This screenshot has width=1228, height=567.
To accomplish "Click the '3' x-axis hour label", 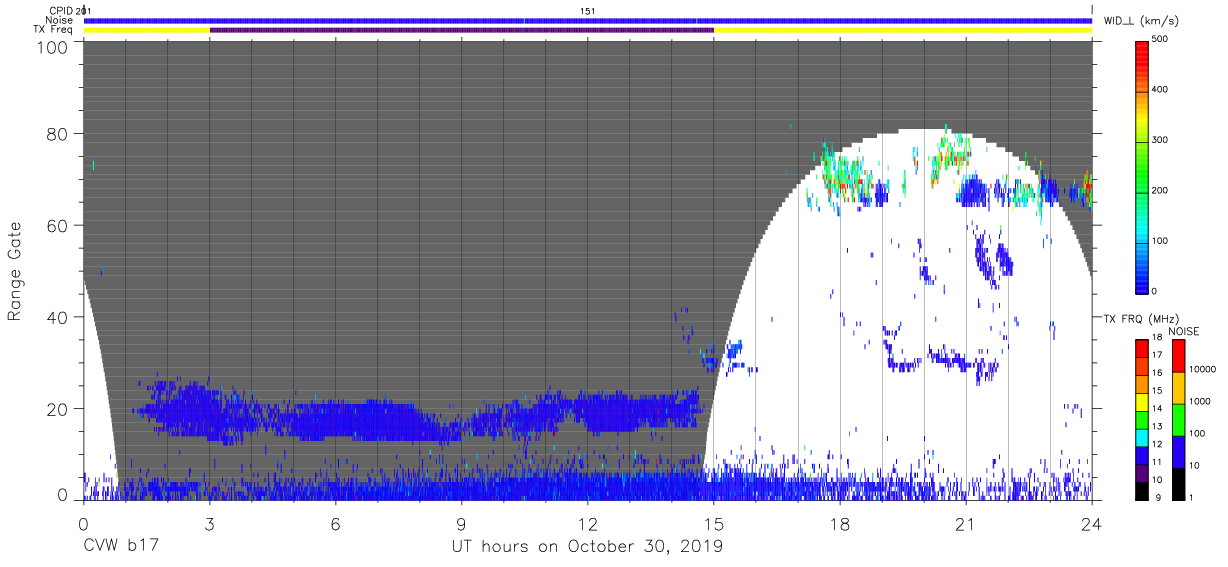I will click(x=209, y=523).
